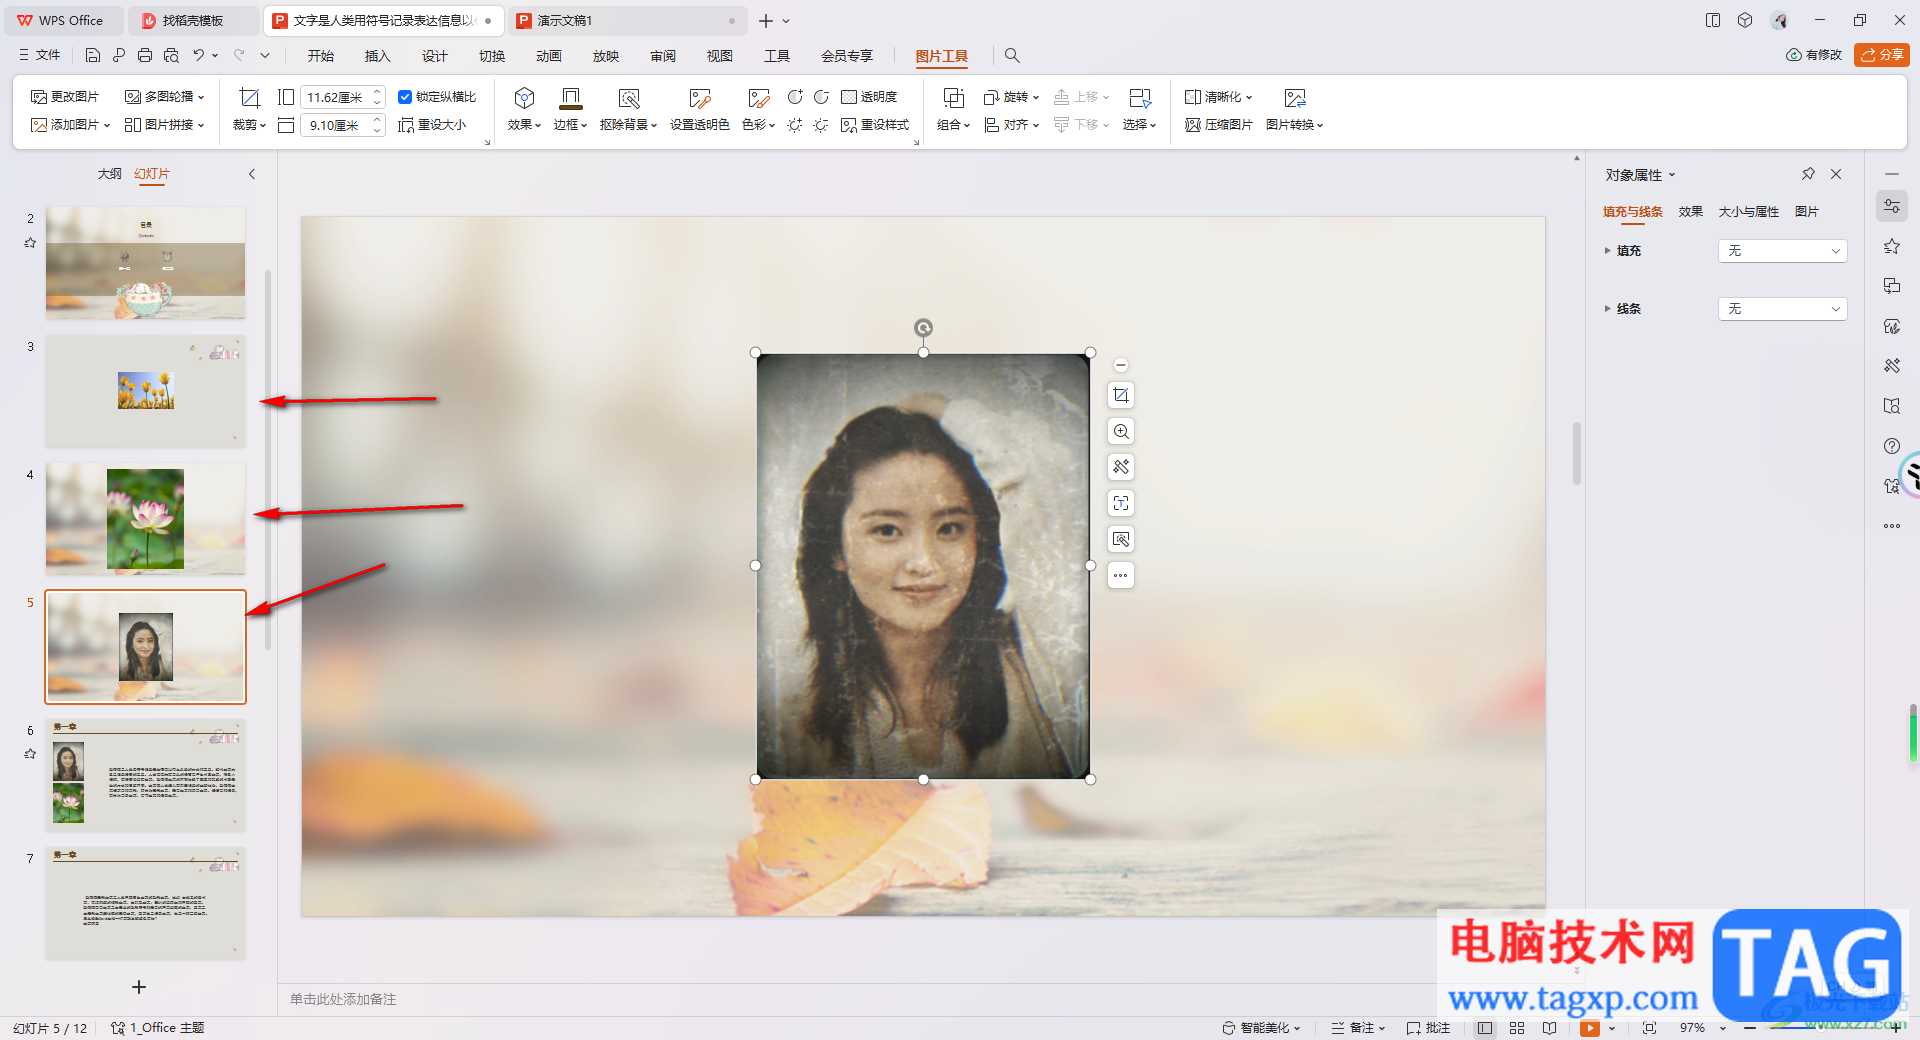Viewport: 1920px width, 1040px height.
Task: Click the notes field 单击此处添加备注
Action: (x=343, y=999)
